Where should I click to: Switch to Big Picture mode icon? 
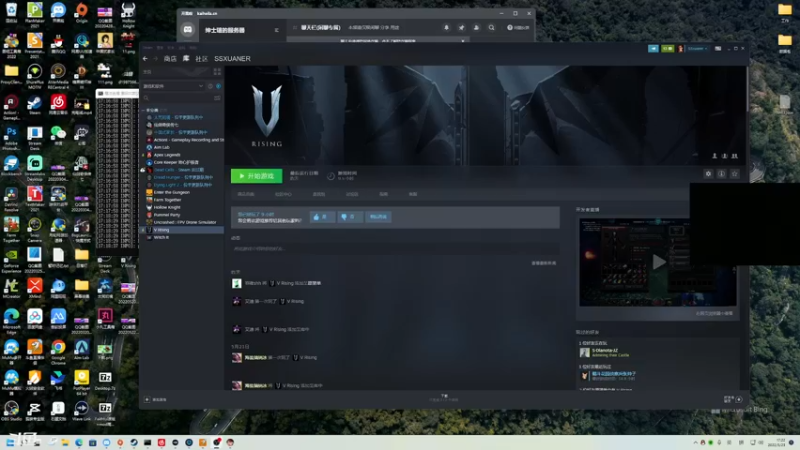click(718, 48)
